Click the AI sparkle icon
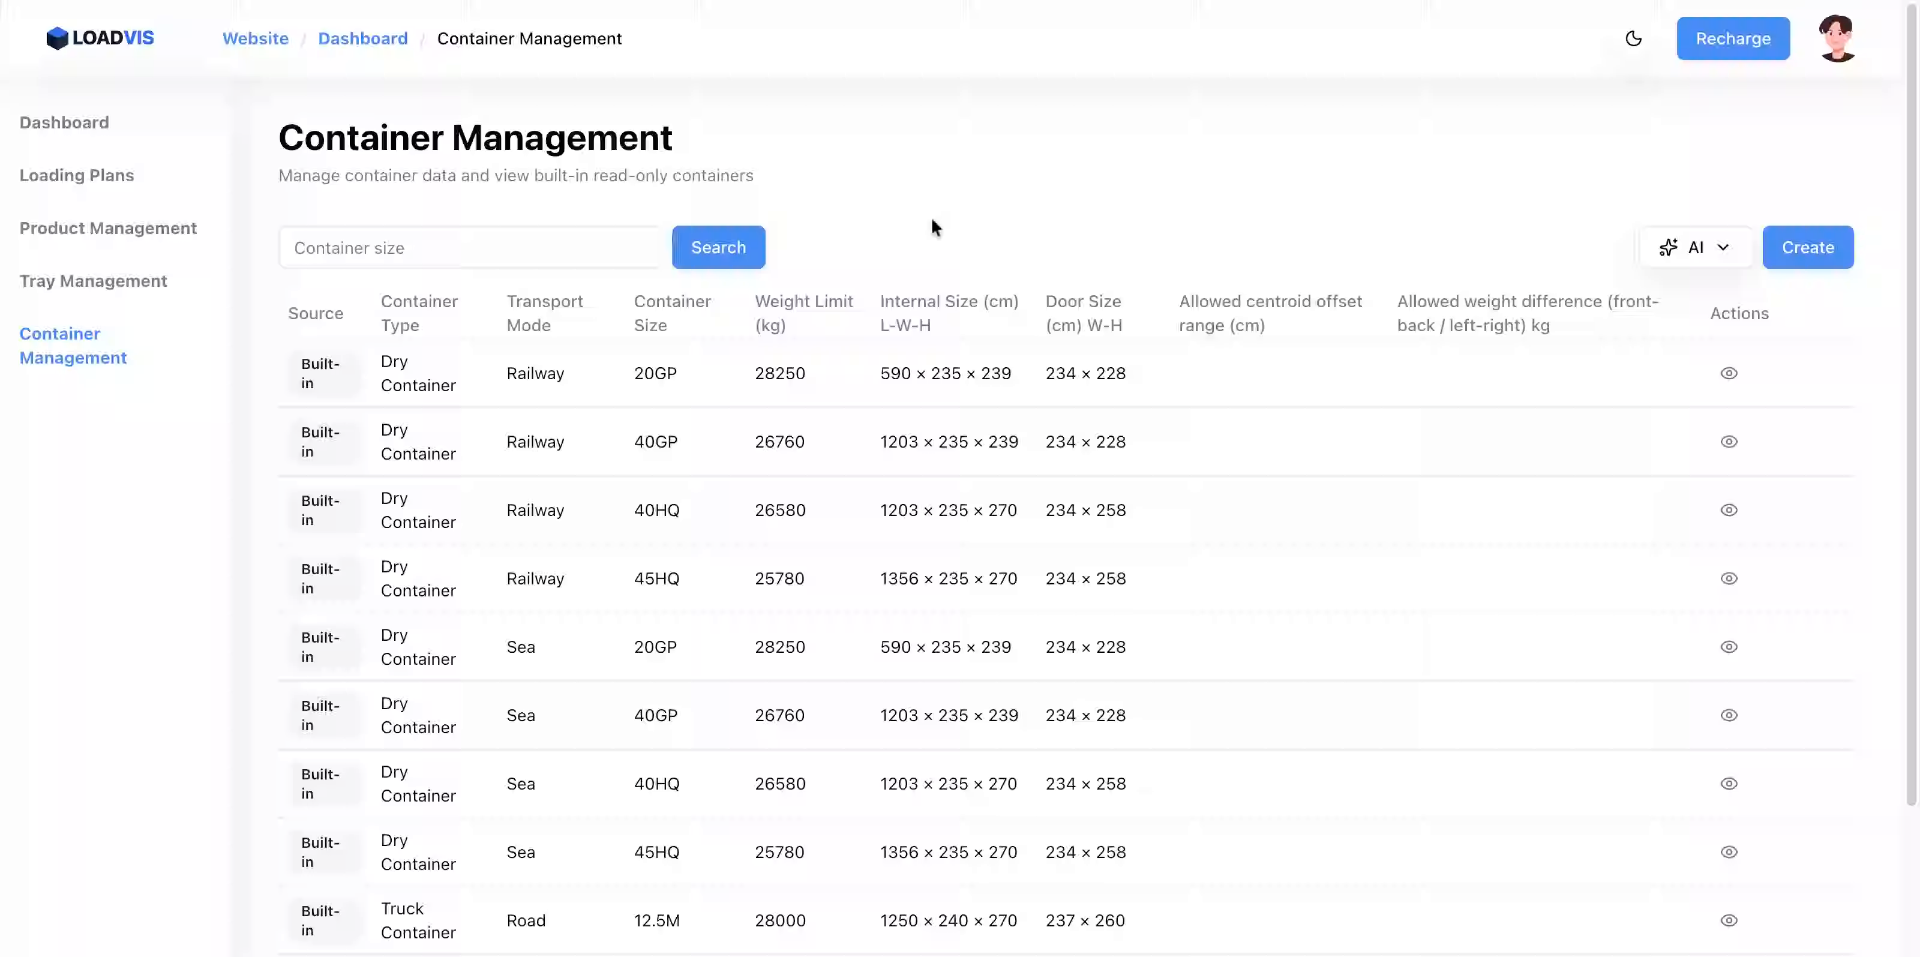The width and height of the screenshot is (1920, 957). [x=1668, y=247]
